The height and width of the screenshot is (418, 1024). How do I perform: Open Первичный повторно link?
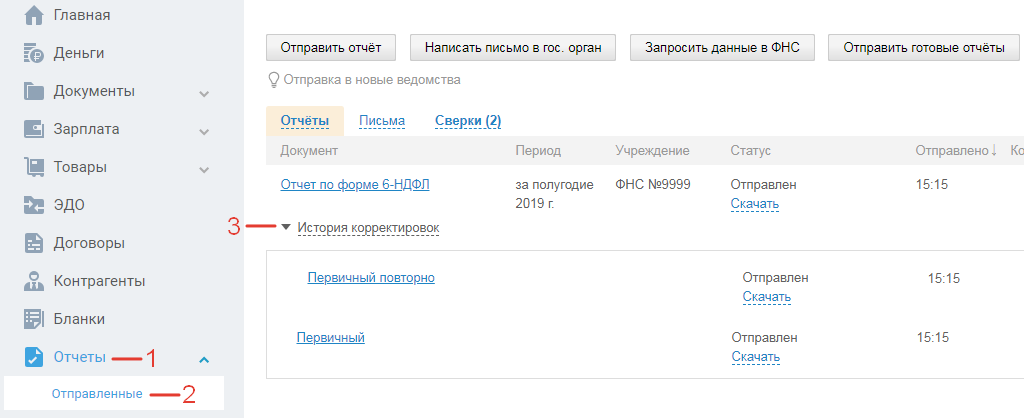click(x=371, y=278)
